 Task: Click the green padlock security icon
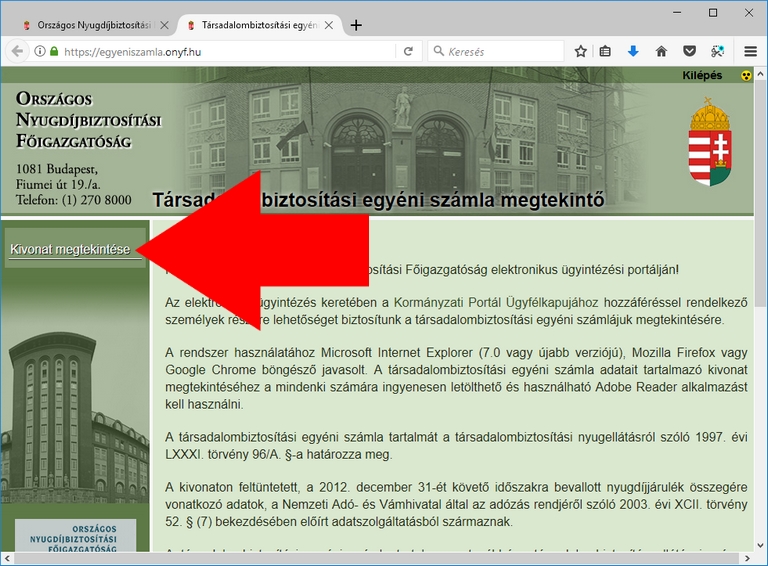[54, 51]
